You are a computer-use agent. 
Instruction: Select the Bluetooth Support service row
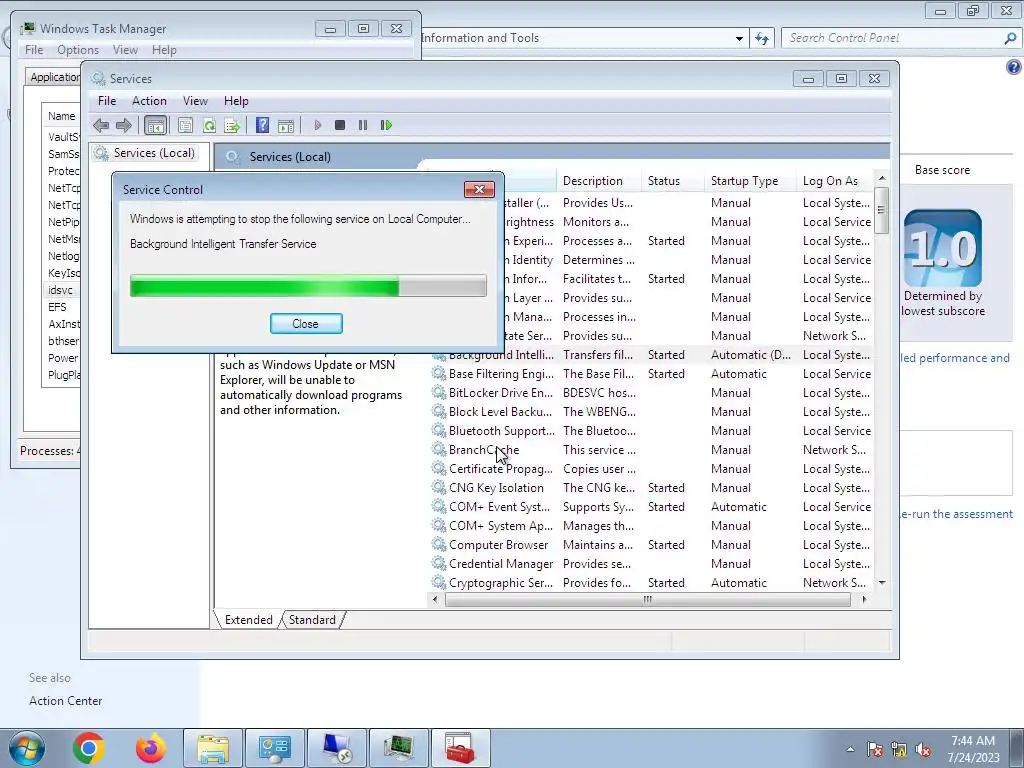click(x=652, y=430)
